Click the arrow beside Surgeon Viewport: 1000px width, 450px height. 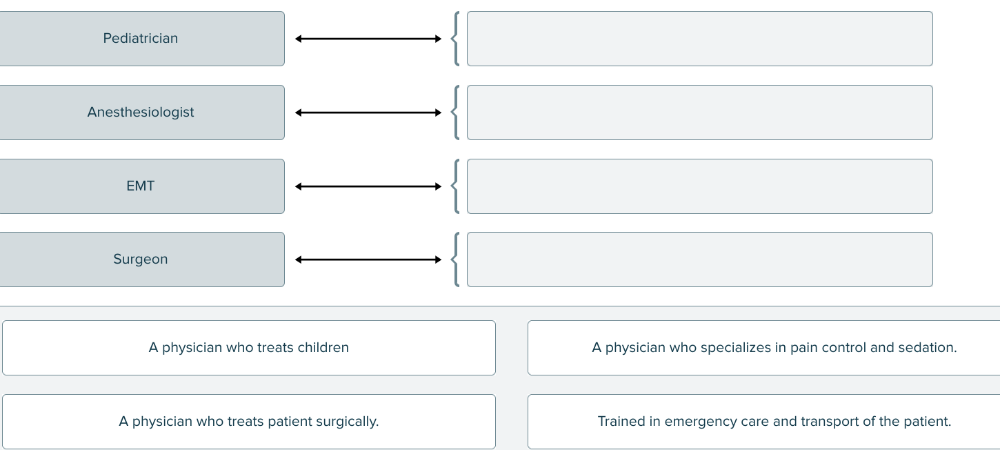(x=368, y=260)
